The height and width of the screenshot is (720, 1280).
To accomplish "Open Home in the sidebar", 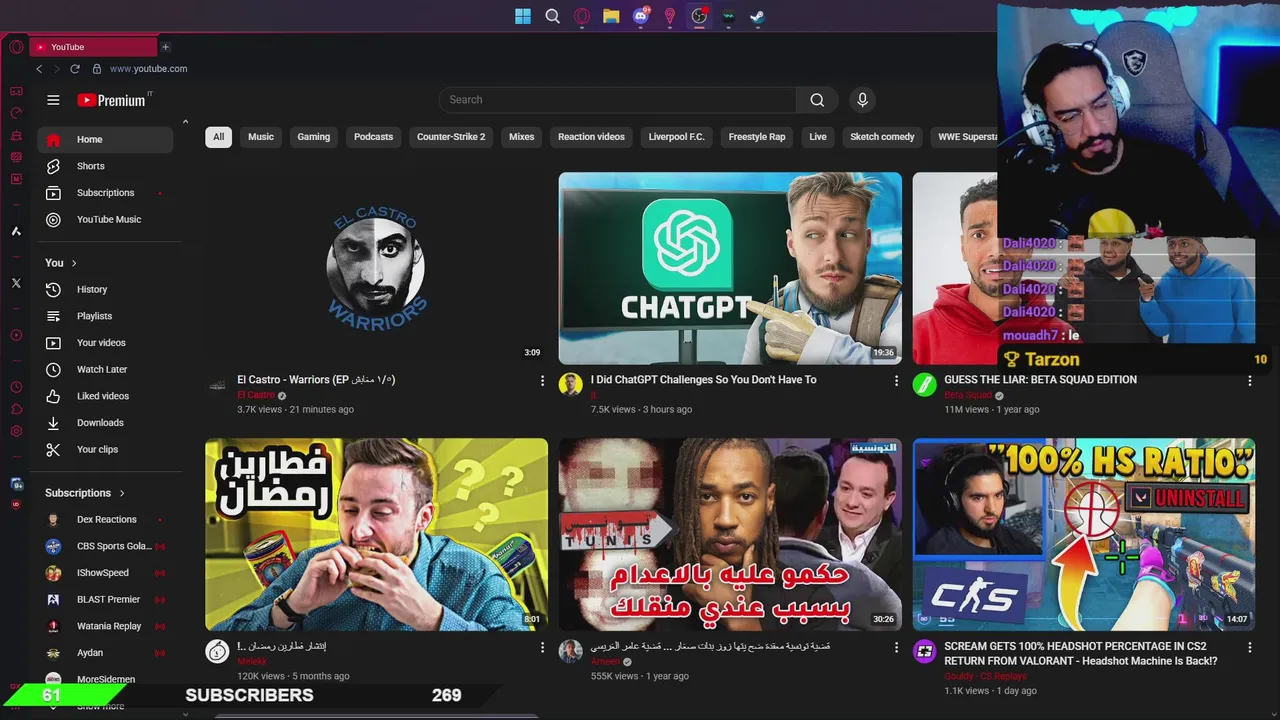I will (x=105, y=140).
